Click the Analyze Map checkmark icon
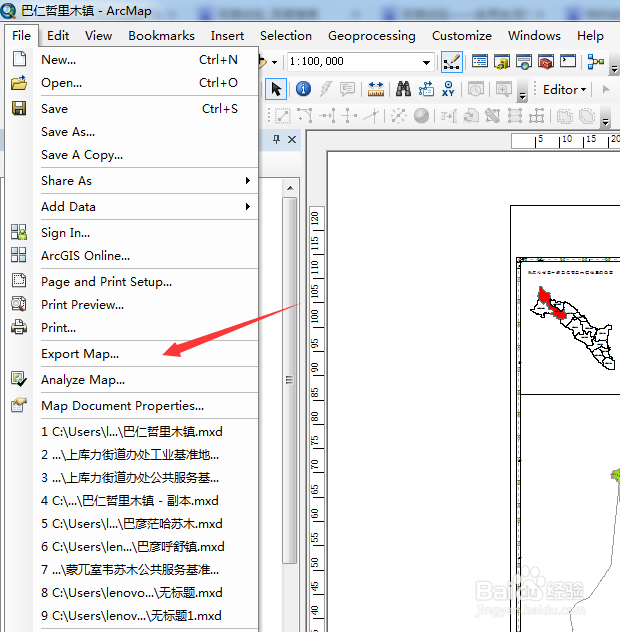This screenshot has height=632, width=620. pos(19,379)
